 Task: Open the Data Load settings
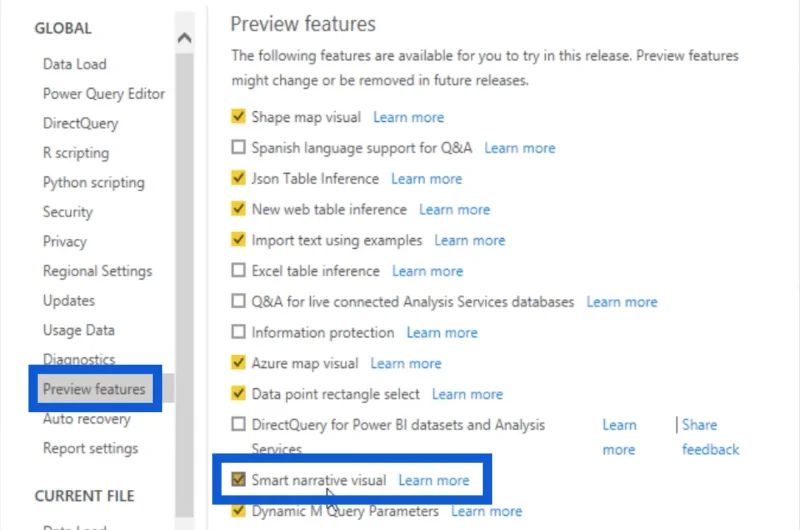[x=74, y=64]
